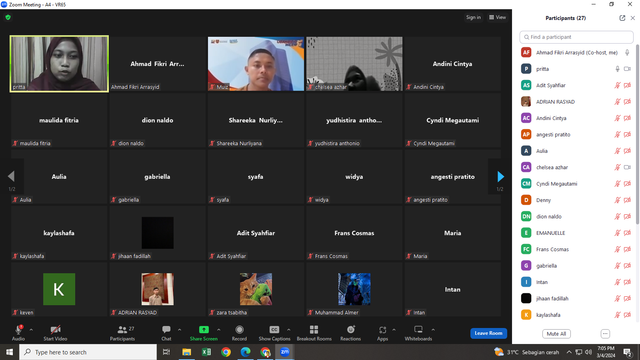This screenshot has height=360, width=640.
Task: Open Windows Start menu
Action: coord(9,352)
